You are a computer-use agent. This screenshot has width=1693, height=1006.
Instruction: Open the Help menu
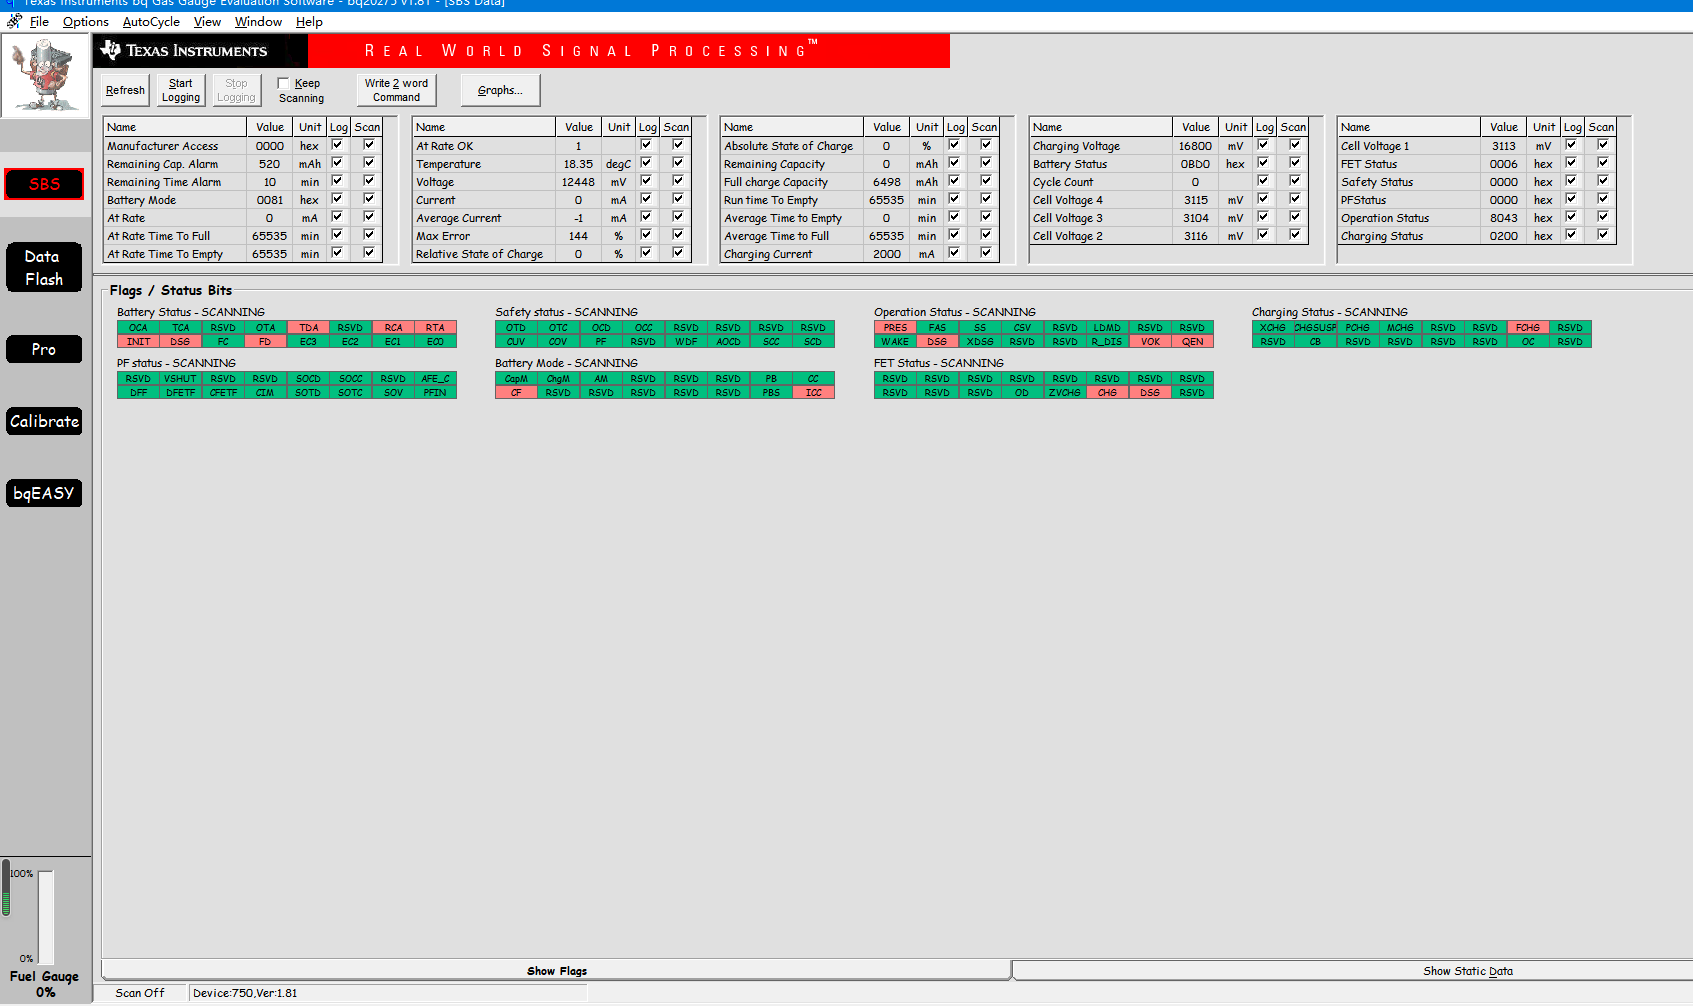[x=309, y=21]
